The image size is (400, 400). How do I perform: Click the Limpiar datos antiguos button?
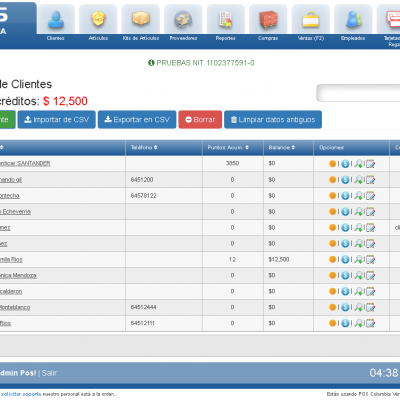click(x=273, y=119)
